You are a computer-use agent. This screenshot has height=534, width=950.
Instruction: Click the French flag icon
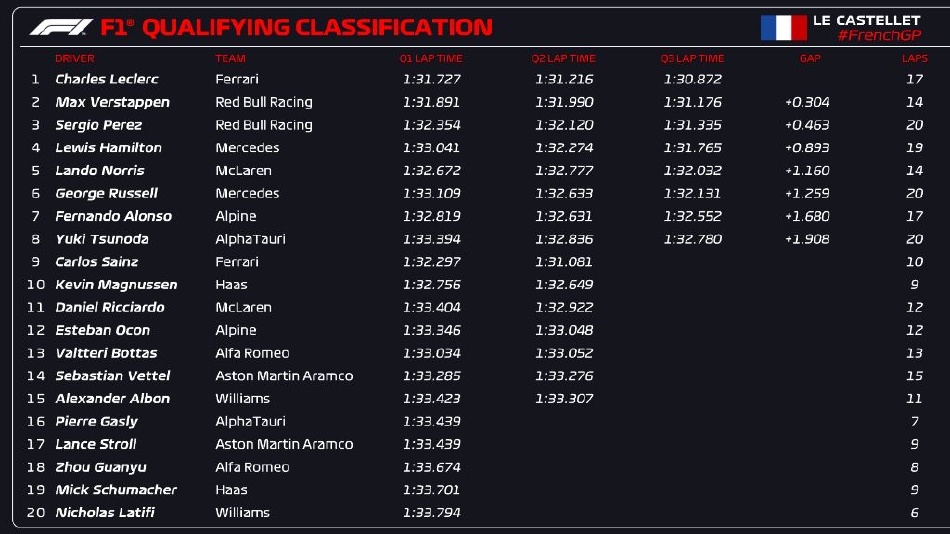(783, 27)
